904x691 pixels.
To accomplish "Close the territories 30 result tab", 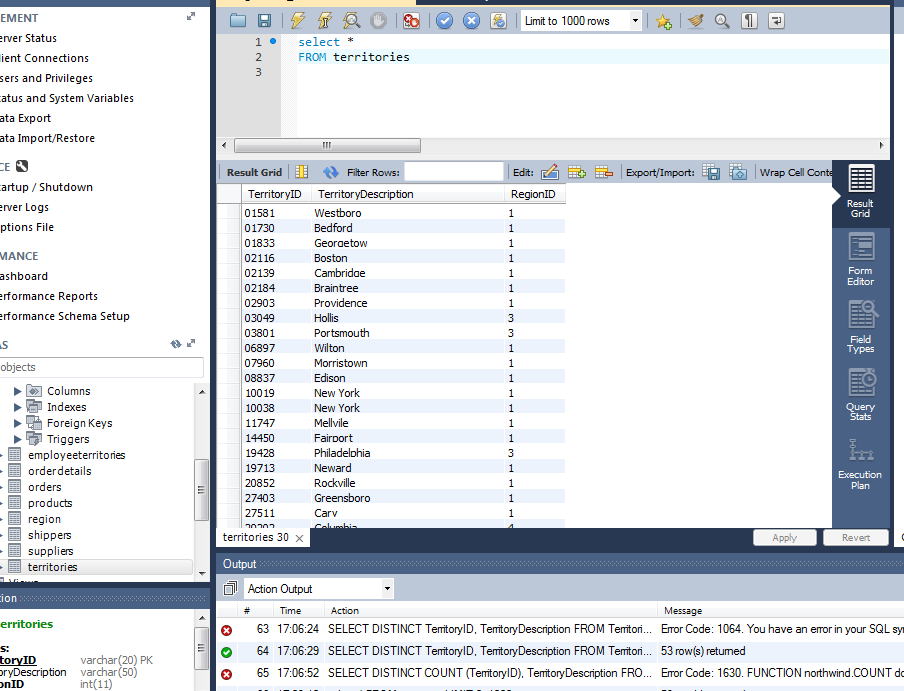I will [299, 538].
